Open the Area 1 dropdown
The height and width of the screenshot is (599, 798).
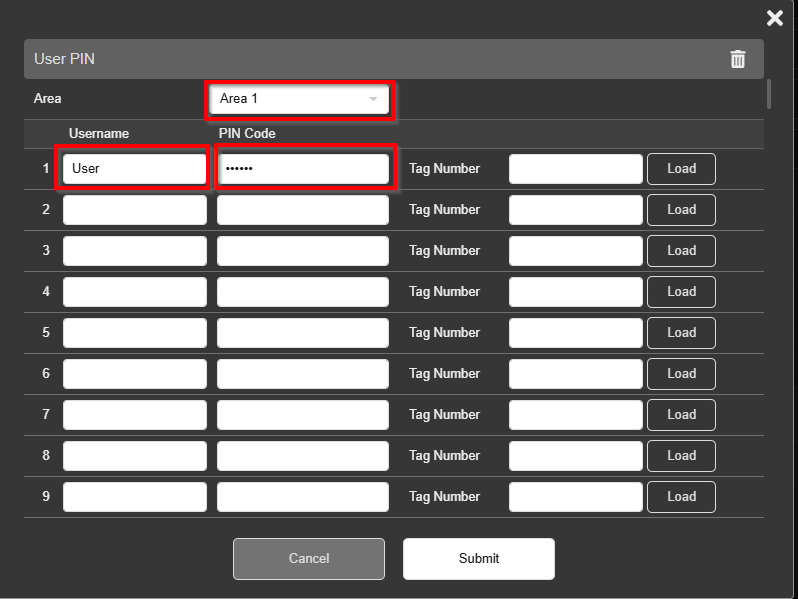click(x=301, y=99)
